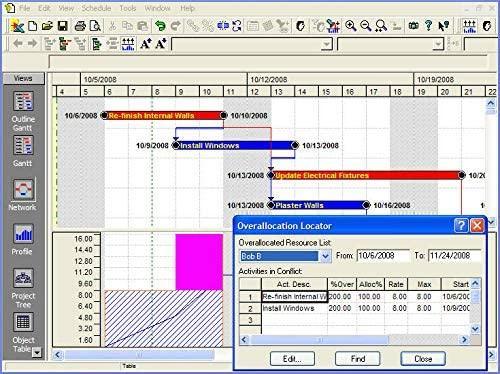Click the Zoom In magnifier
Viewport: 500px width, 374px height.
point(351,26)
